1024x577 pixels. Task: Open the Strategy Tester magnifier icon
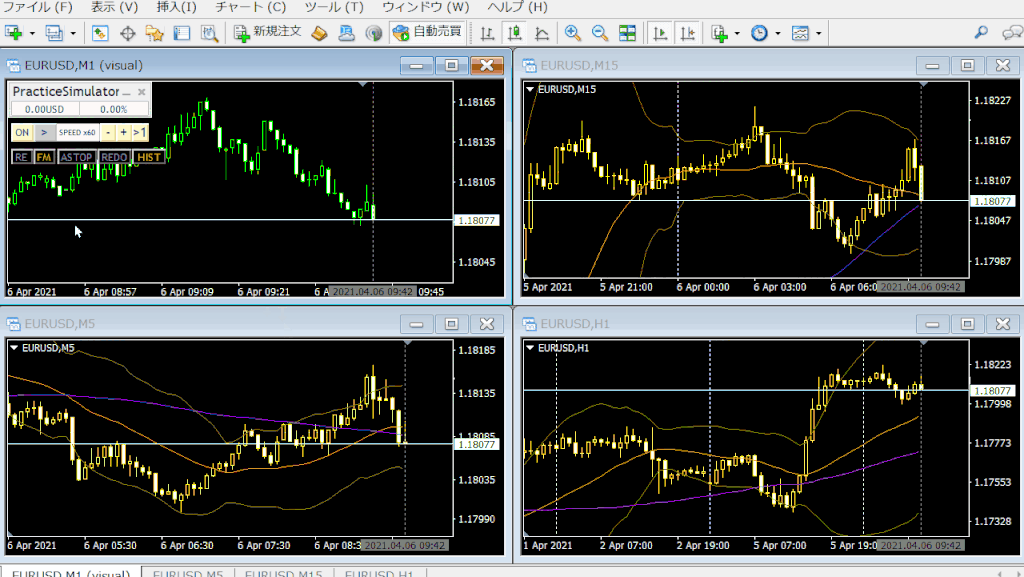pyautogui.click(x=209, y=33)
